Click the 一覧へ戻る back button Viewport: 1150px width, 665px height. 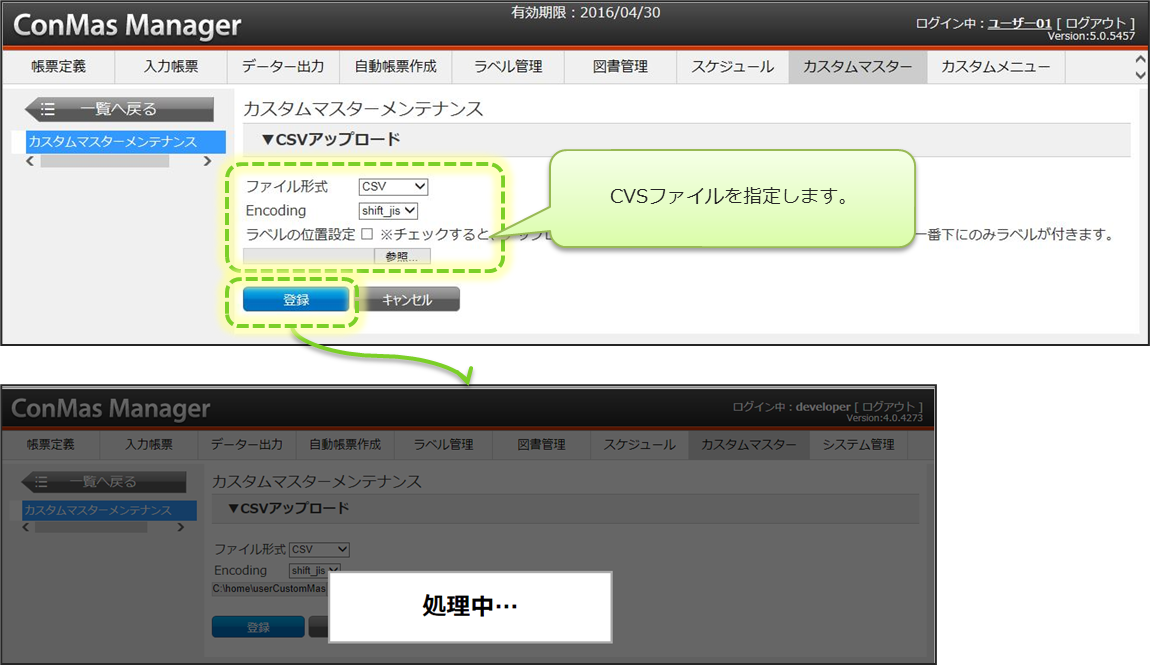pos(119,109)
